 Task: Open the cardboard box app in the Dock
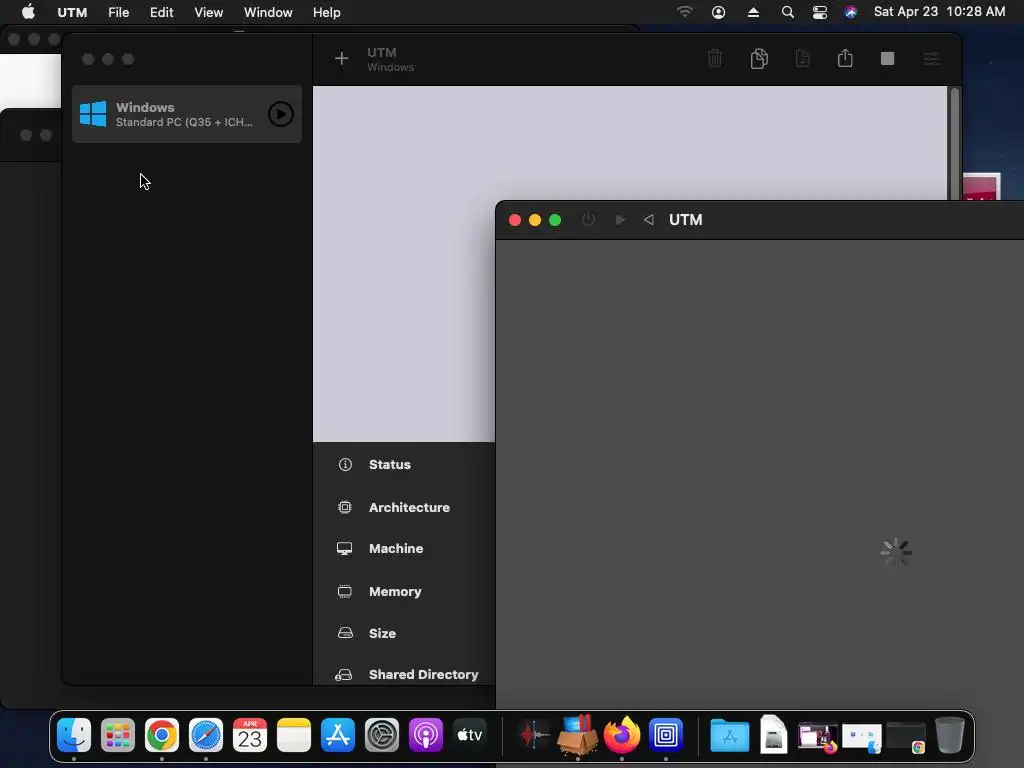click(x=577, y=734)
